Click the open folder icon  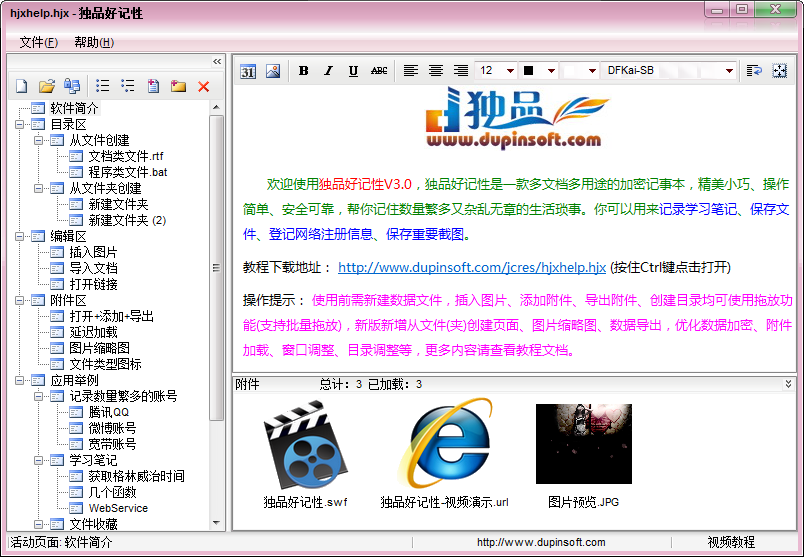click(46, 87)
